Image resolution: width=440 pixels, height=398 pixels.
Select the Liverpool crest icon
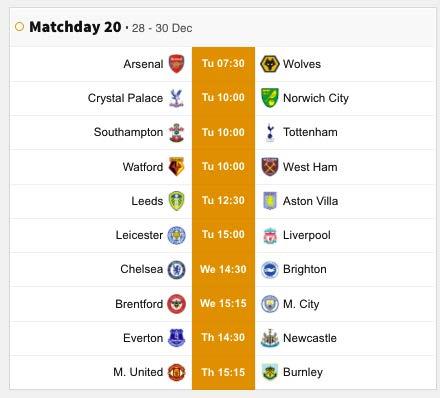point(270,236)
